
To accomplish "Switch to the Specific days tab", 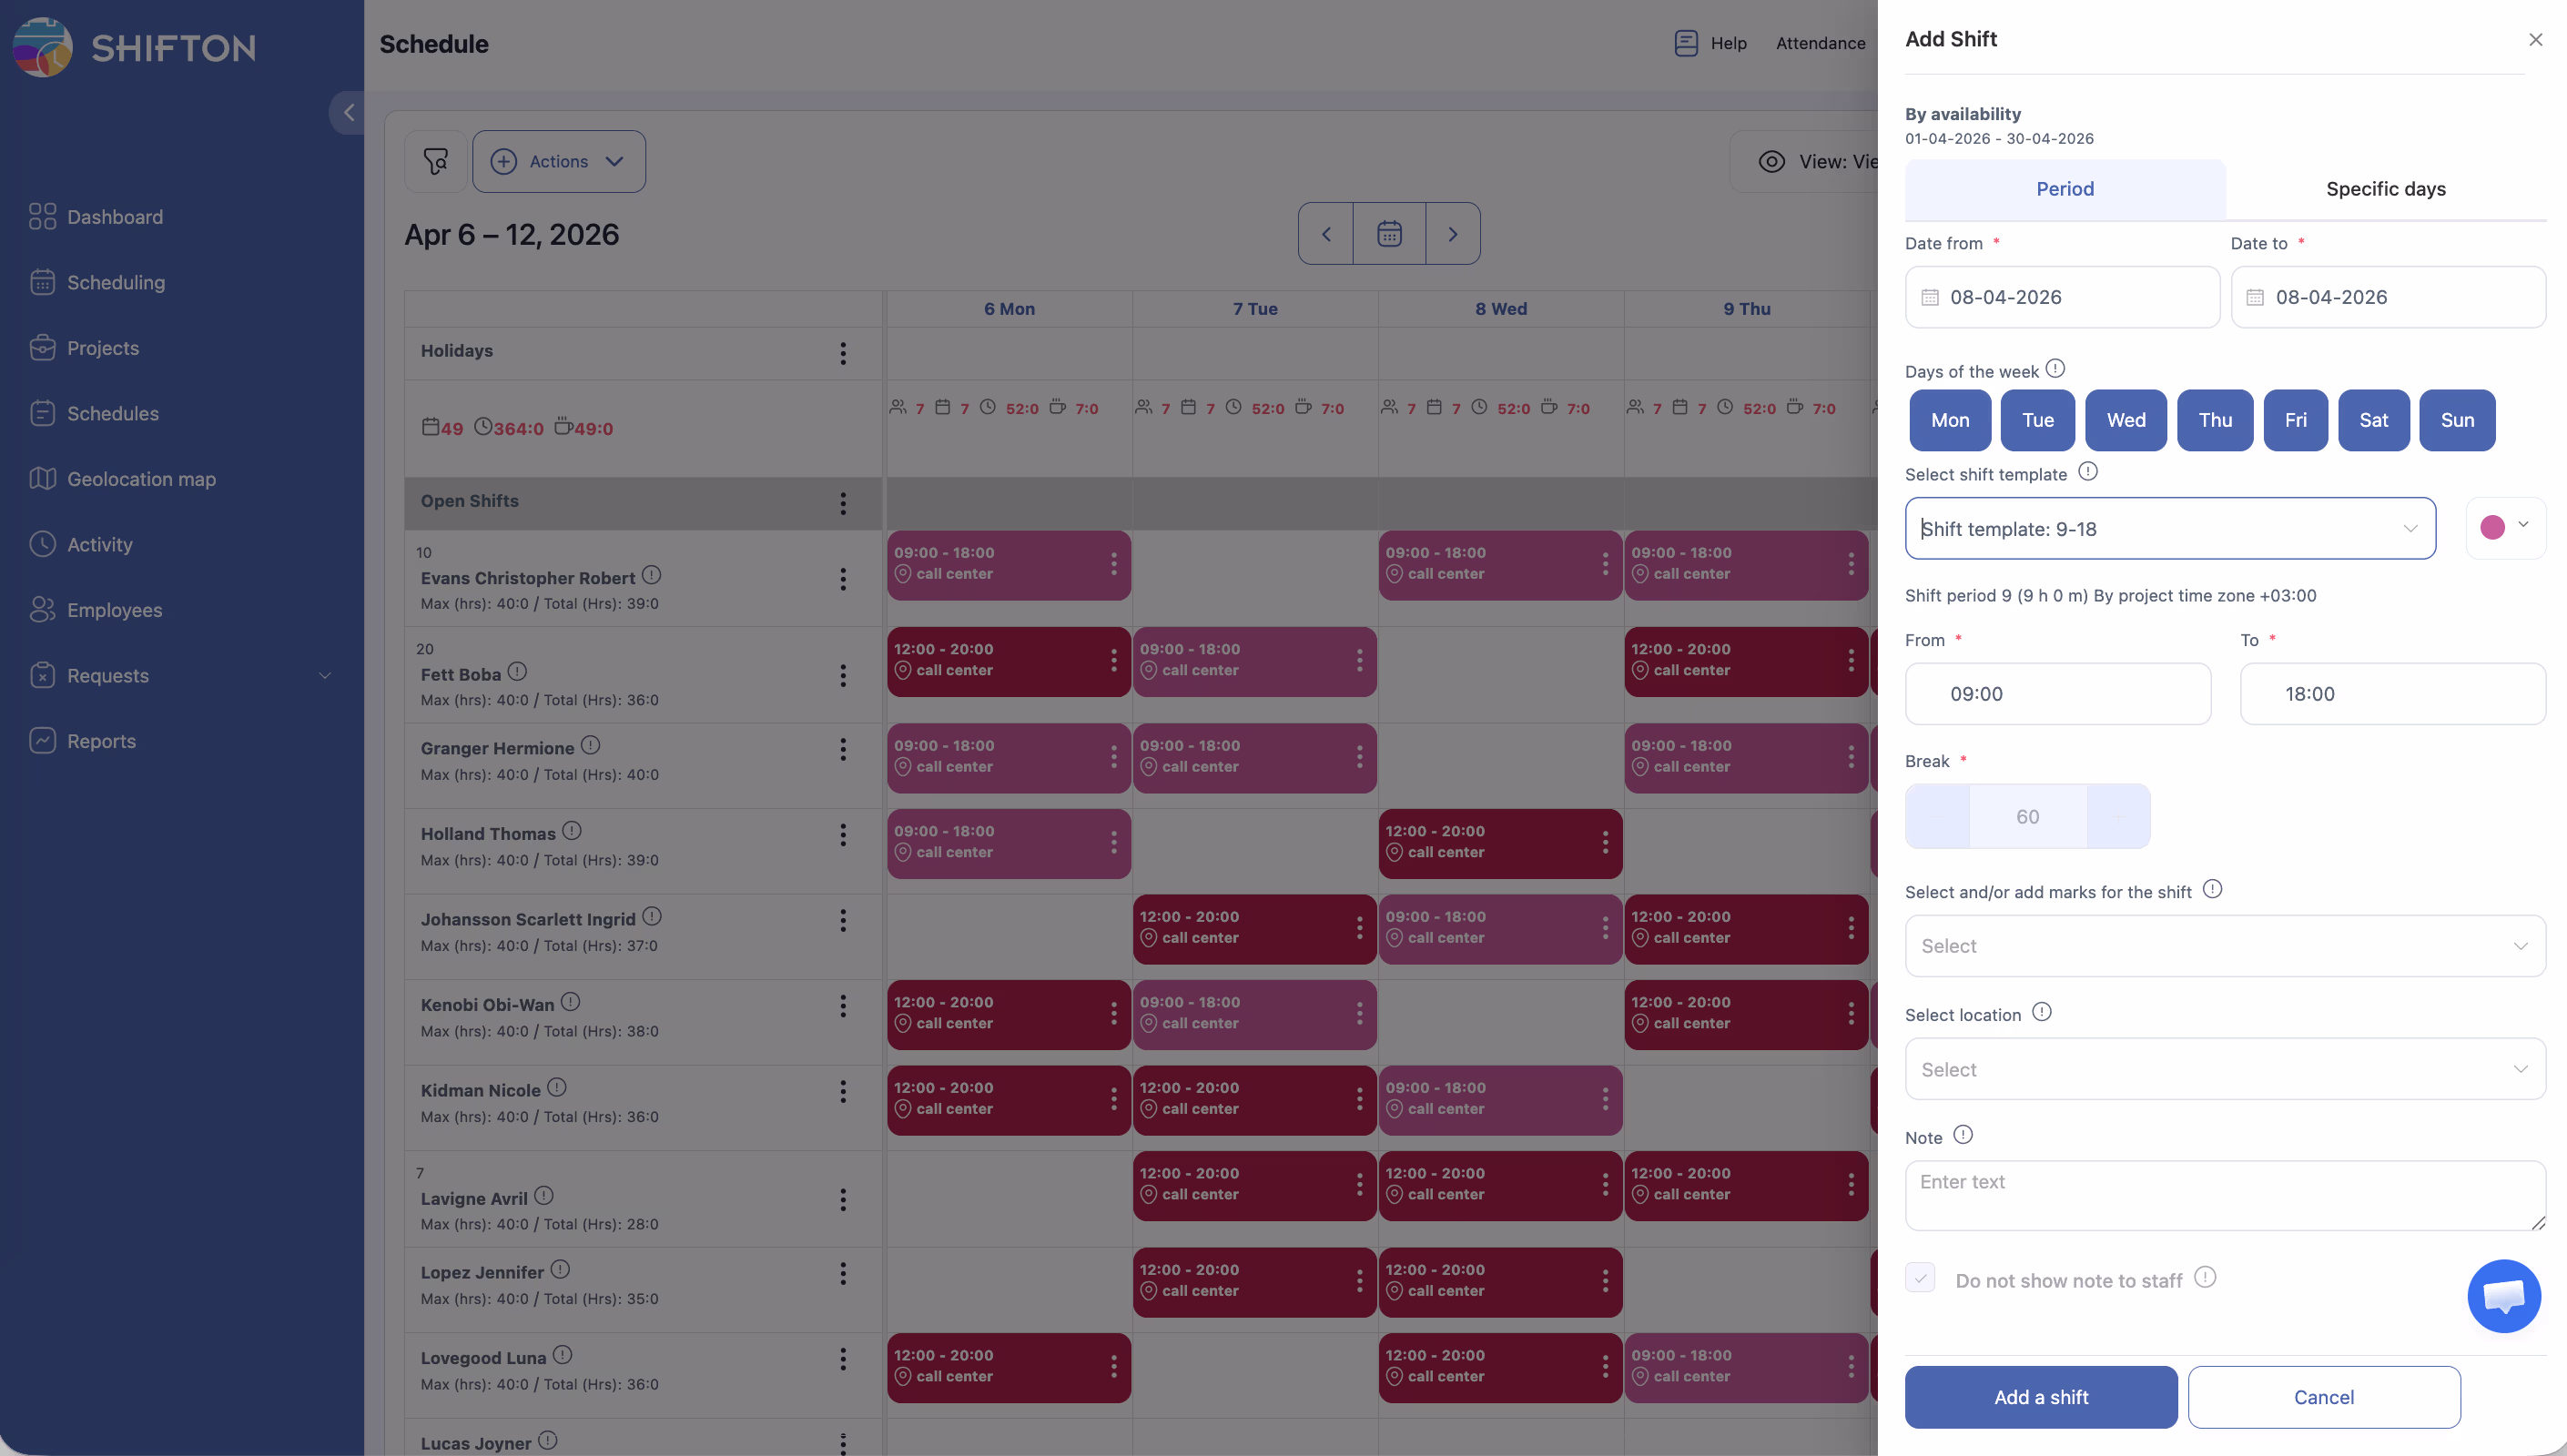I will tap(2385, 189).
